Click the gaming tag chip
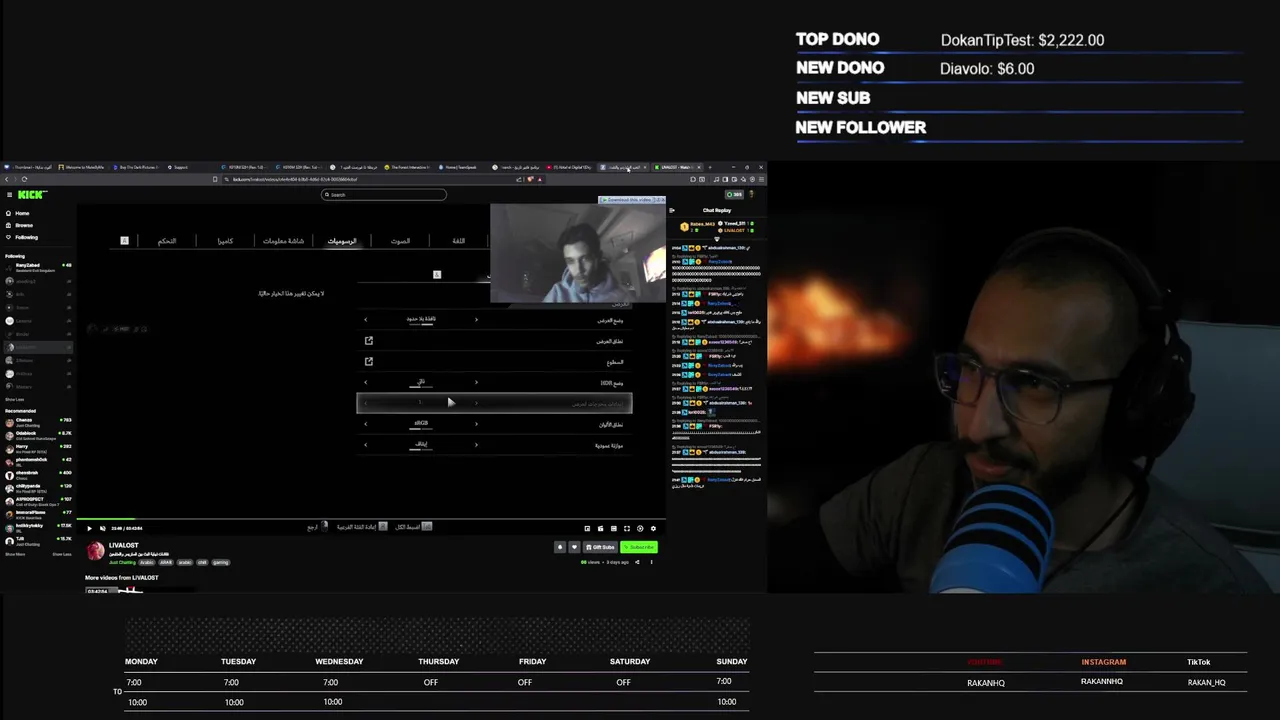This screenshot has width=1280, height=720. click(221, 562)
